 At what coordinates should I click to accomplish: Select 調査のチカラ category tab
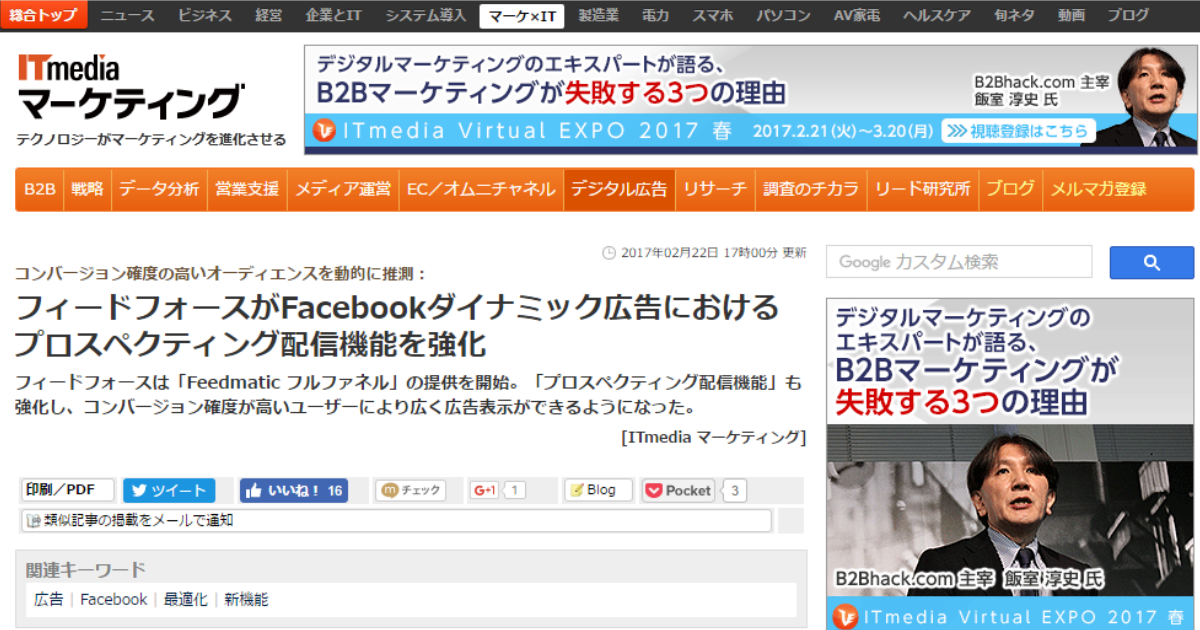coord(811,189)
